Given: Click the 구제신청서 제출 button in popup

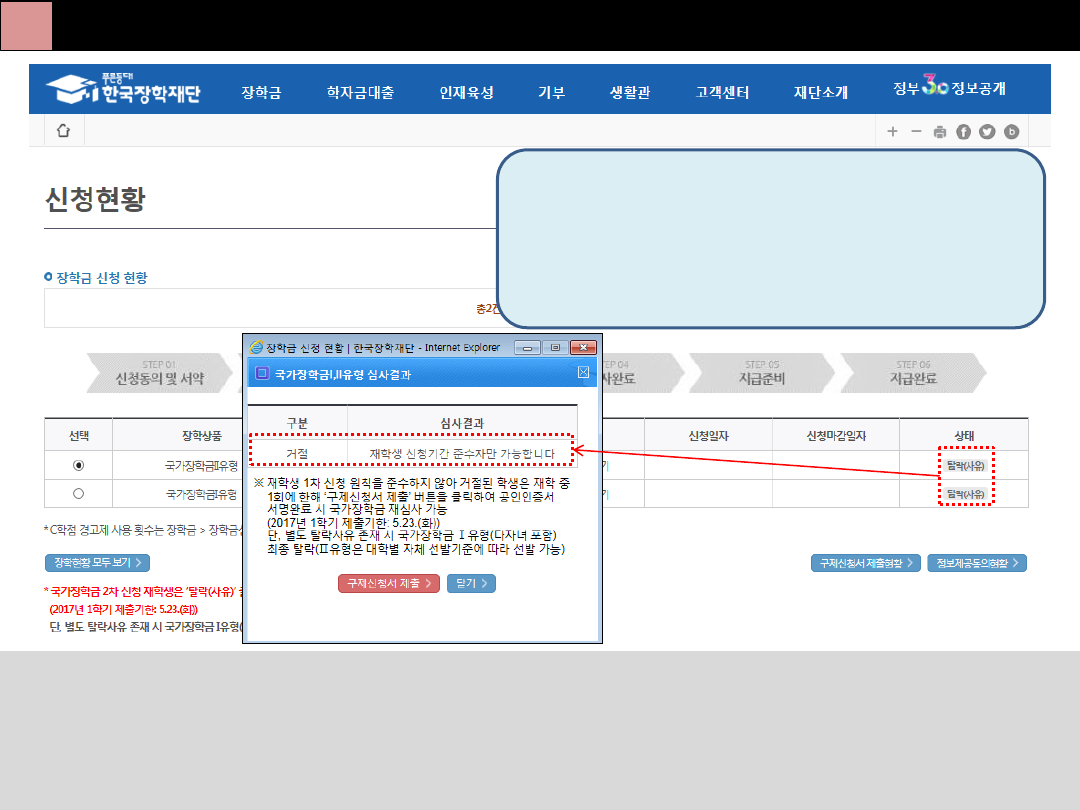Looking at the screenshot, I should (x=389, y=583).
